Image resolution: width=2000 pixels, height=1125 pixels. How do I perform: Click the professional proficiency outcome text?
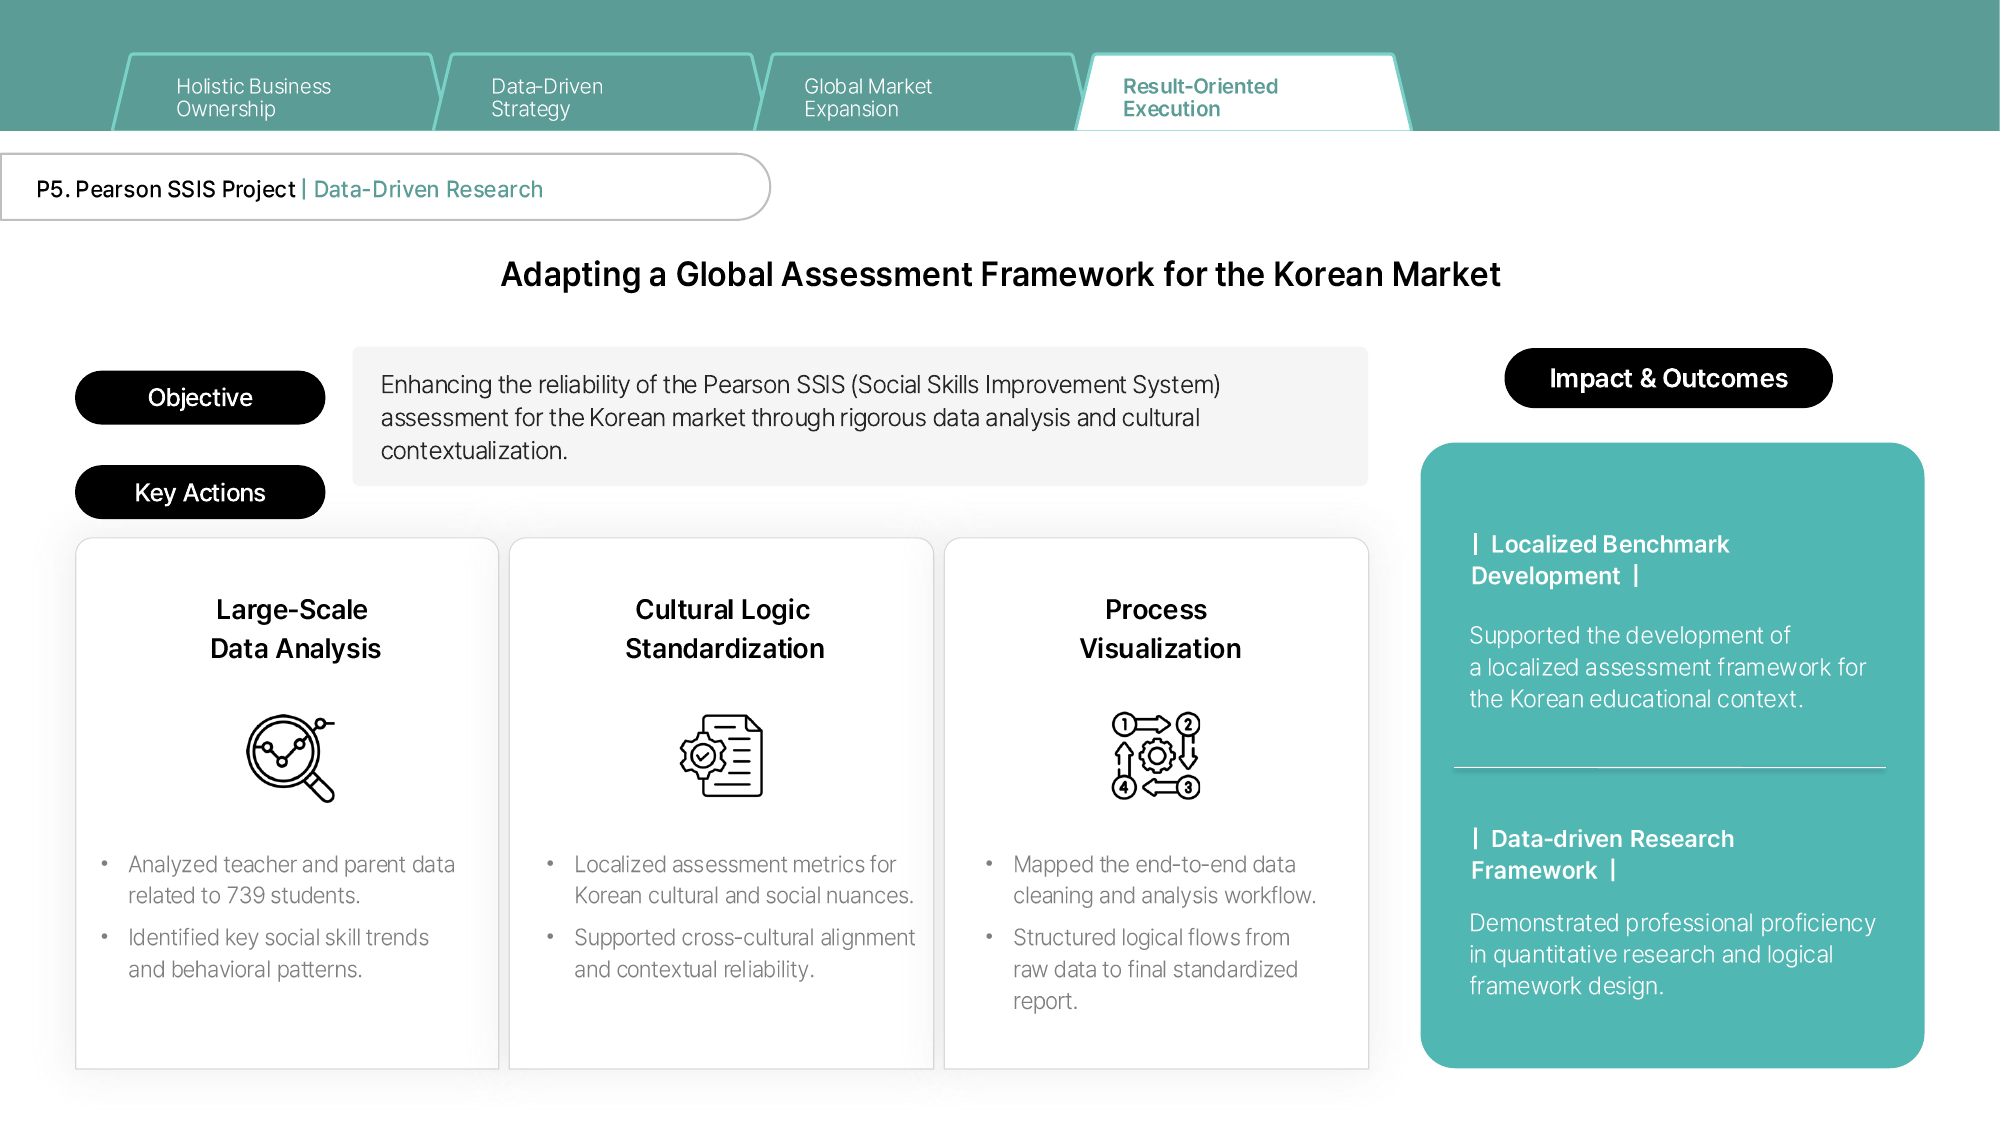(x=1672, y=954)
